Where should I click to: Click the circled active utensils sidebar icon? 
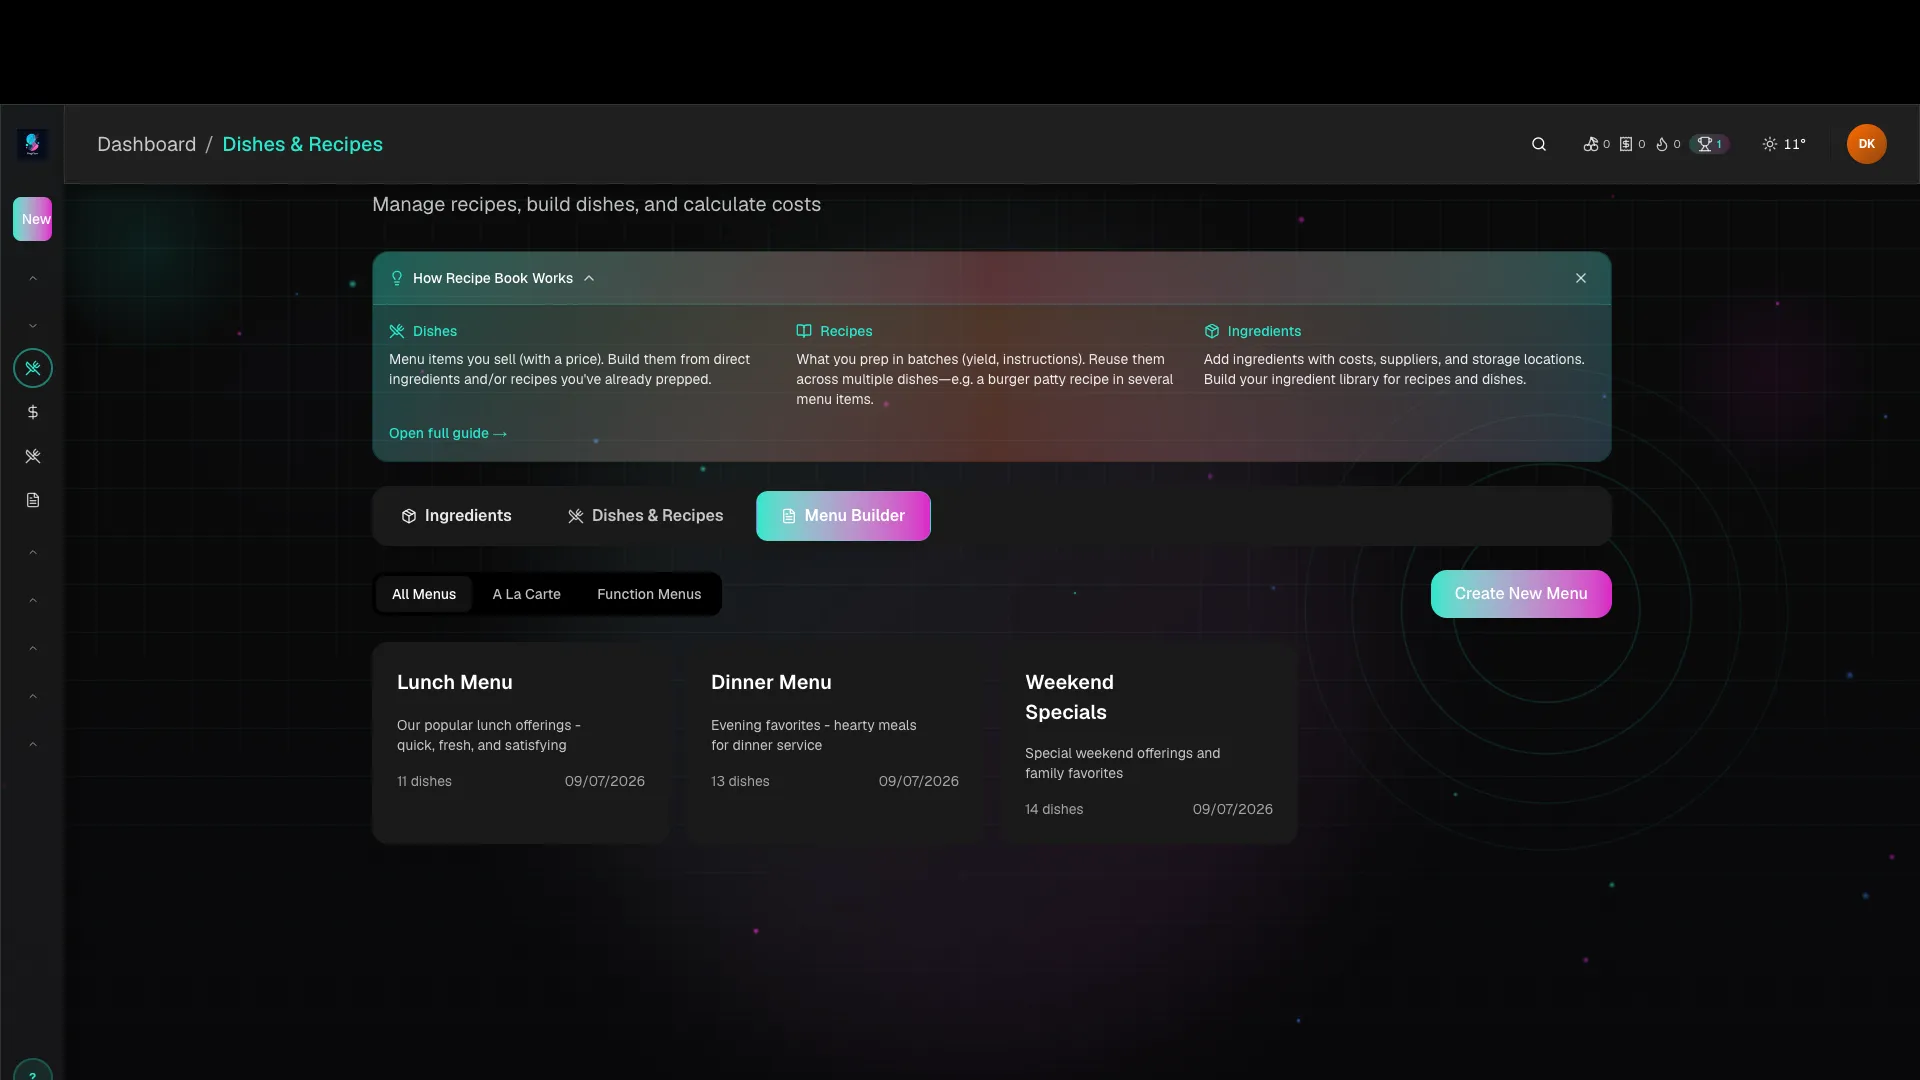point(33,368)
